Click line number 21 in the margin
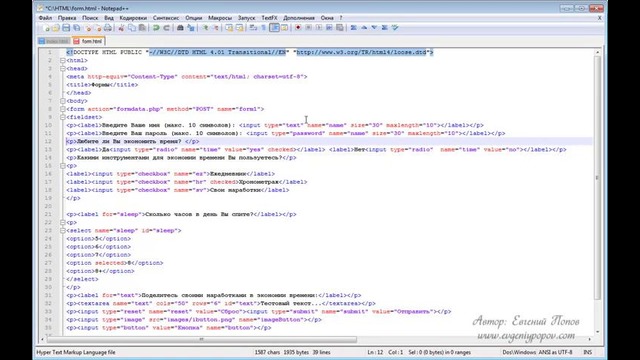 tap(48, 214)
